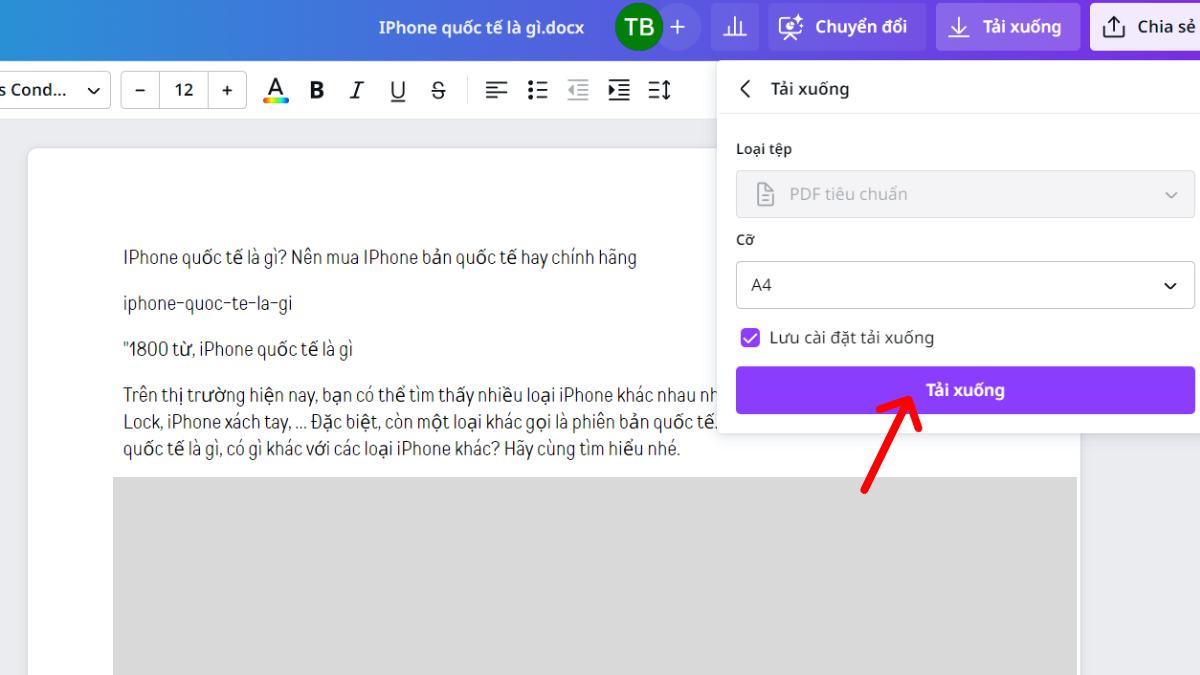Click the font size input showing 12

(x=183, y=90)
